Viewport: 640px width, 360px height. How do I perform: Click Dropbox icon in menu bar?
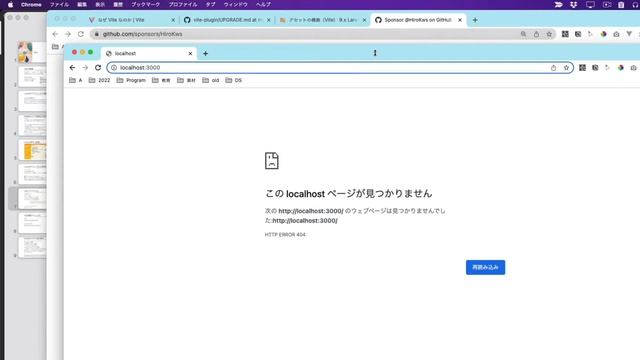573,4
